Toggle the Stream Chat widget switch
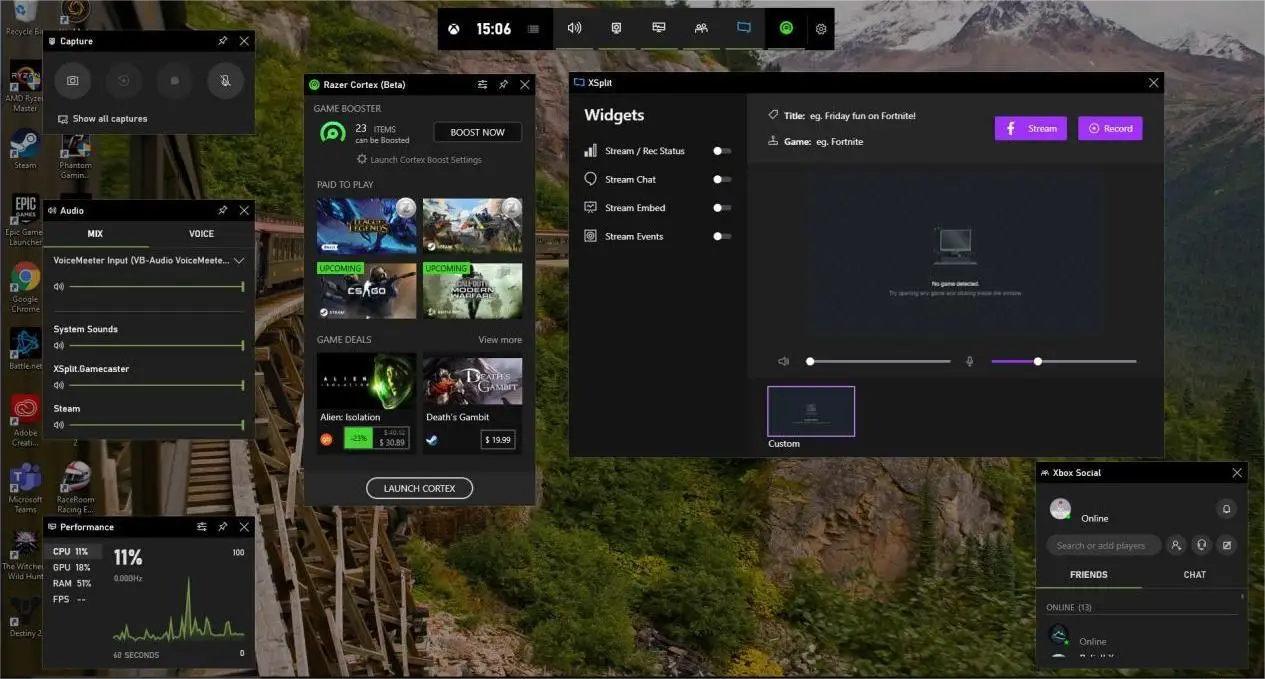Viewport: 1265px width, 679px height. point(722,179)
